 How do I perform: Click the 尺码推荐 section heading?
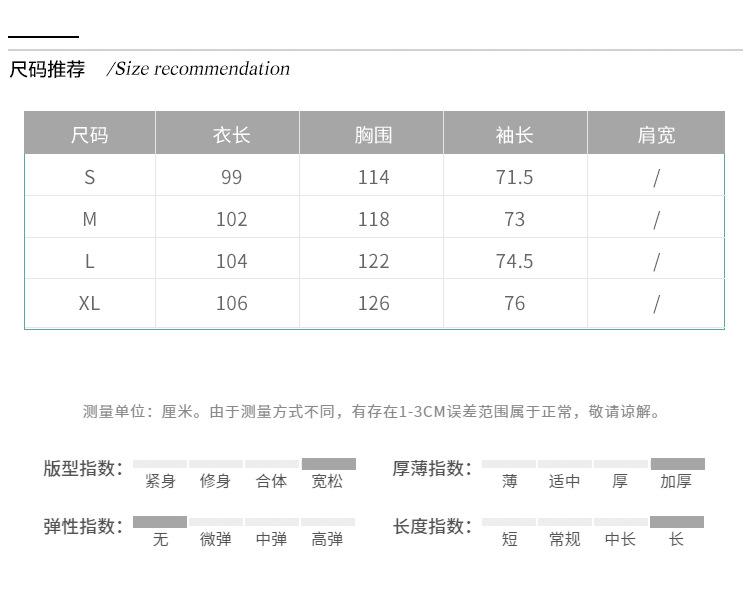click(x=47, y=69)
